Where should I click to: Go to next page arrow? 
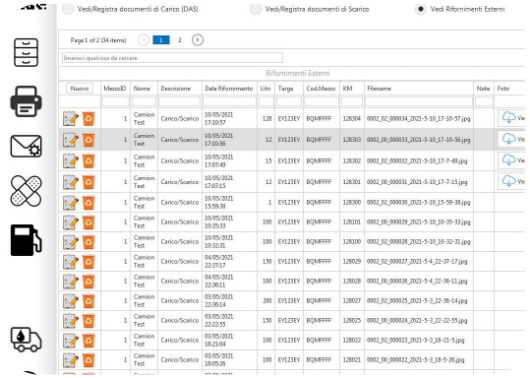pyautogui.click(x=197, y=40)
